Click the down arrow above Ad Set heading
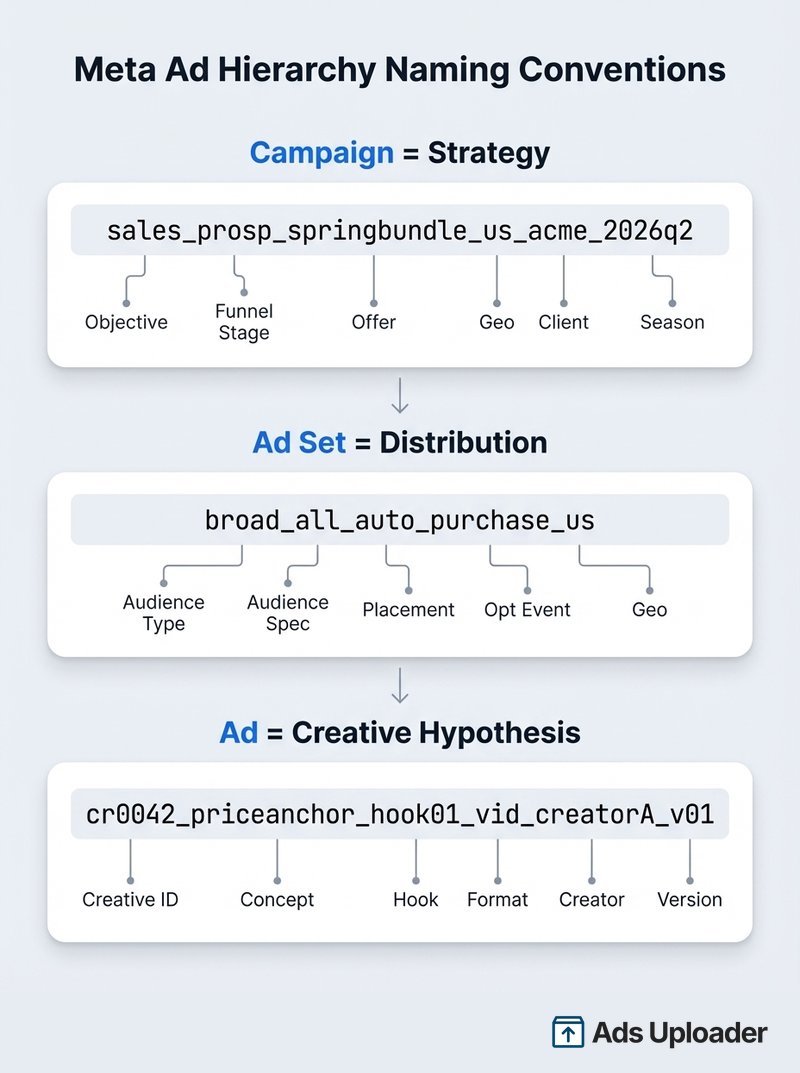Image resolution: width=800 pixels, height=1073 pixels. [x=400, y=398]
